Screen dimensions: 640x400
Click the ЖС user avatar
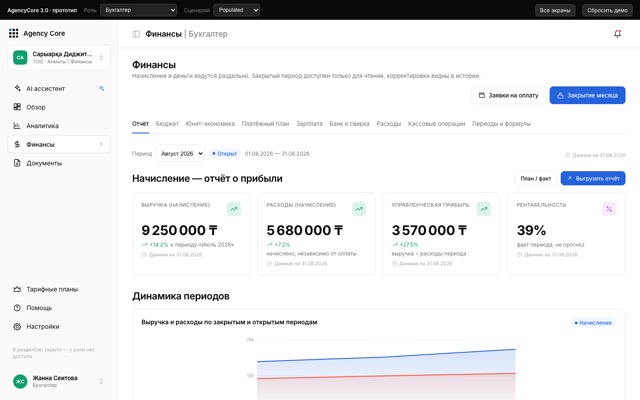coord(20,381)
